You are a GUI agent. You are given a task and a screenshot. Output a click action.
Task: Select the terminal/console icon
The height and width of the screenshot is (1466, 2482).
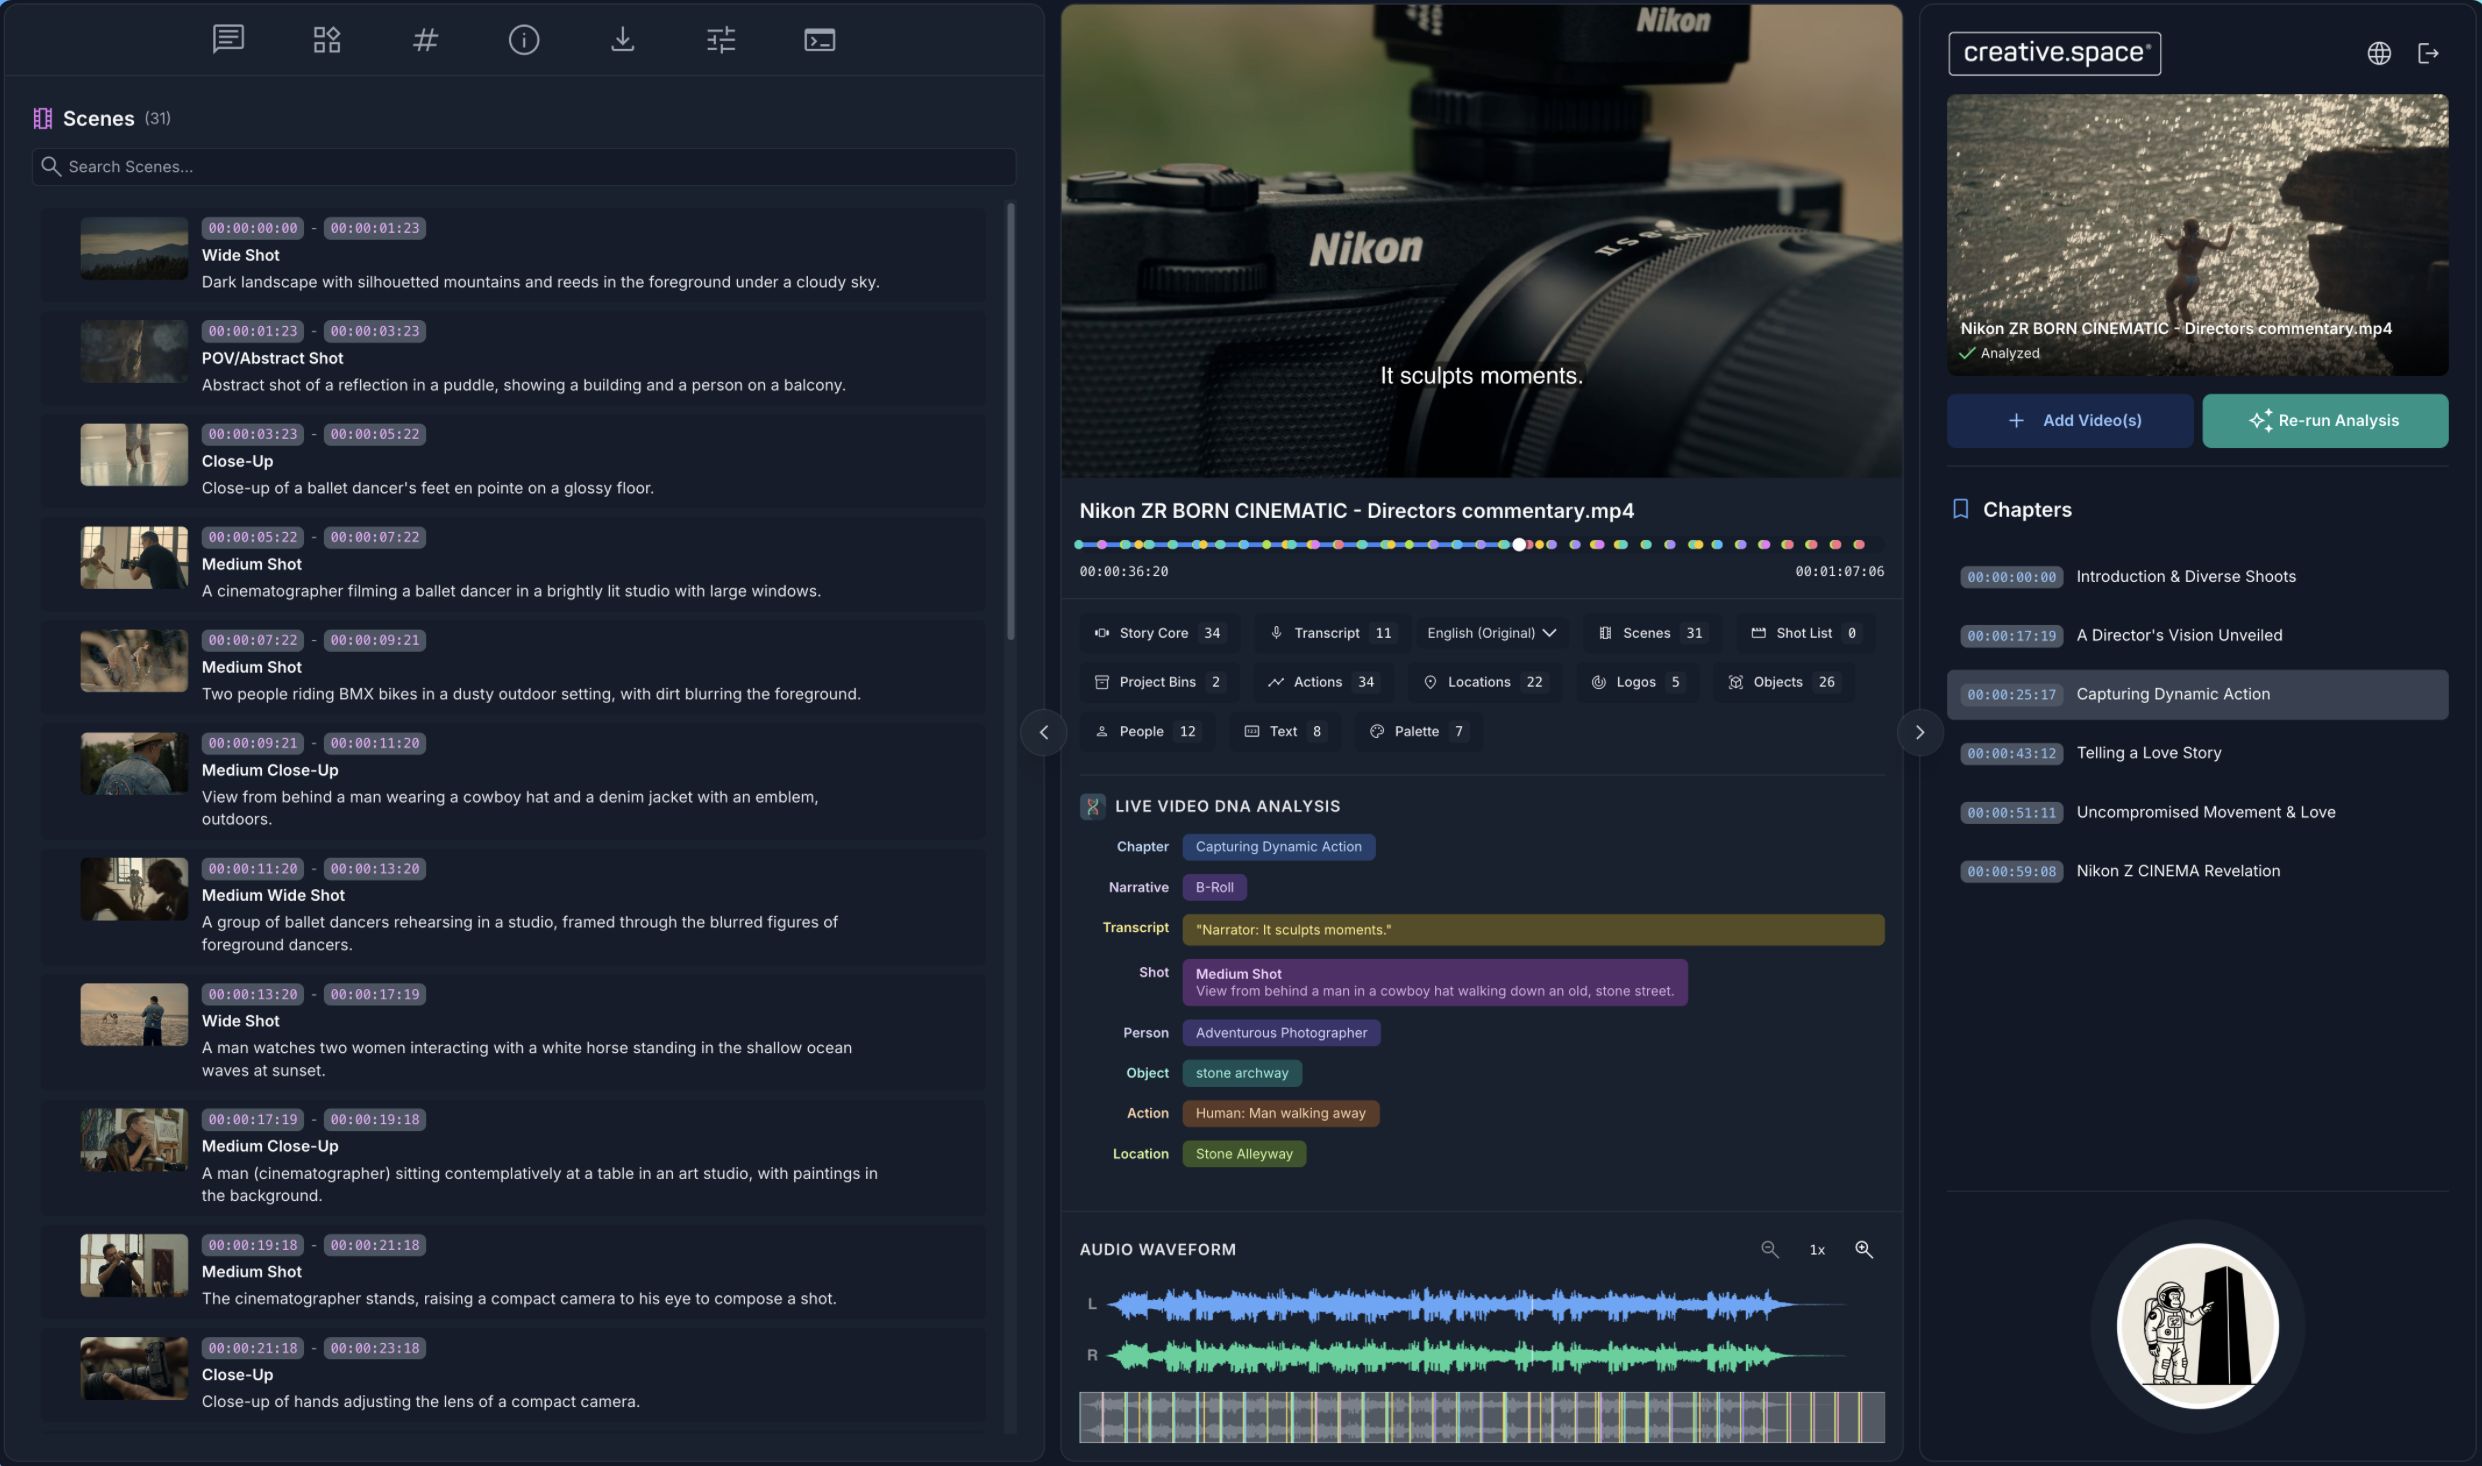click(818, 39)
